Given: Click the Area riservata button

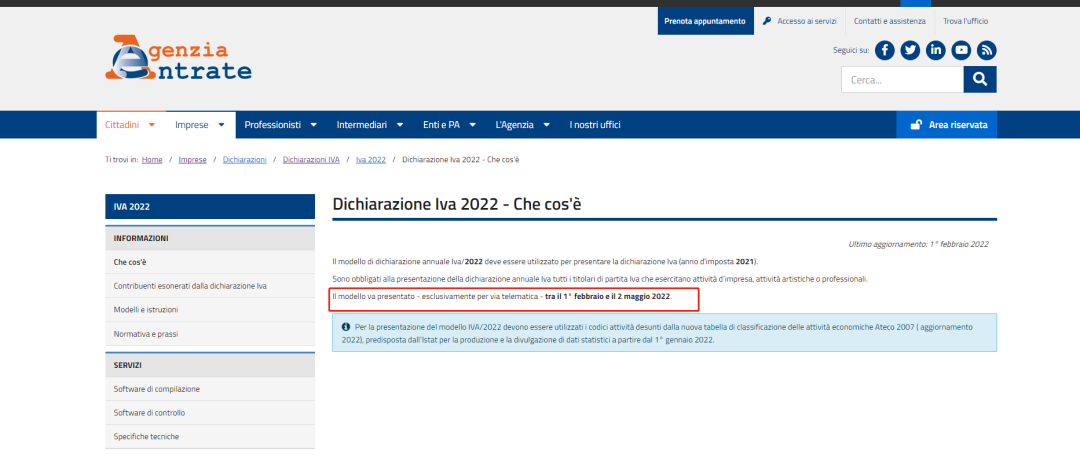Looking at the screenshot, I should click(946, 125).
